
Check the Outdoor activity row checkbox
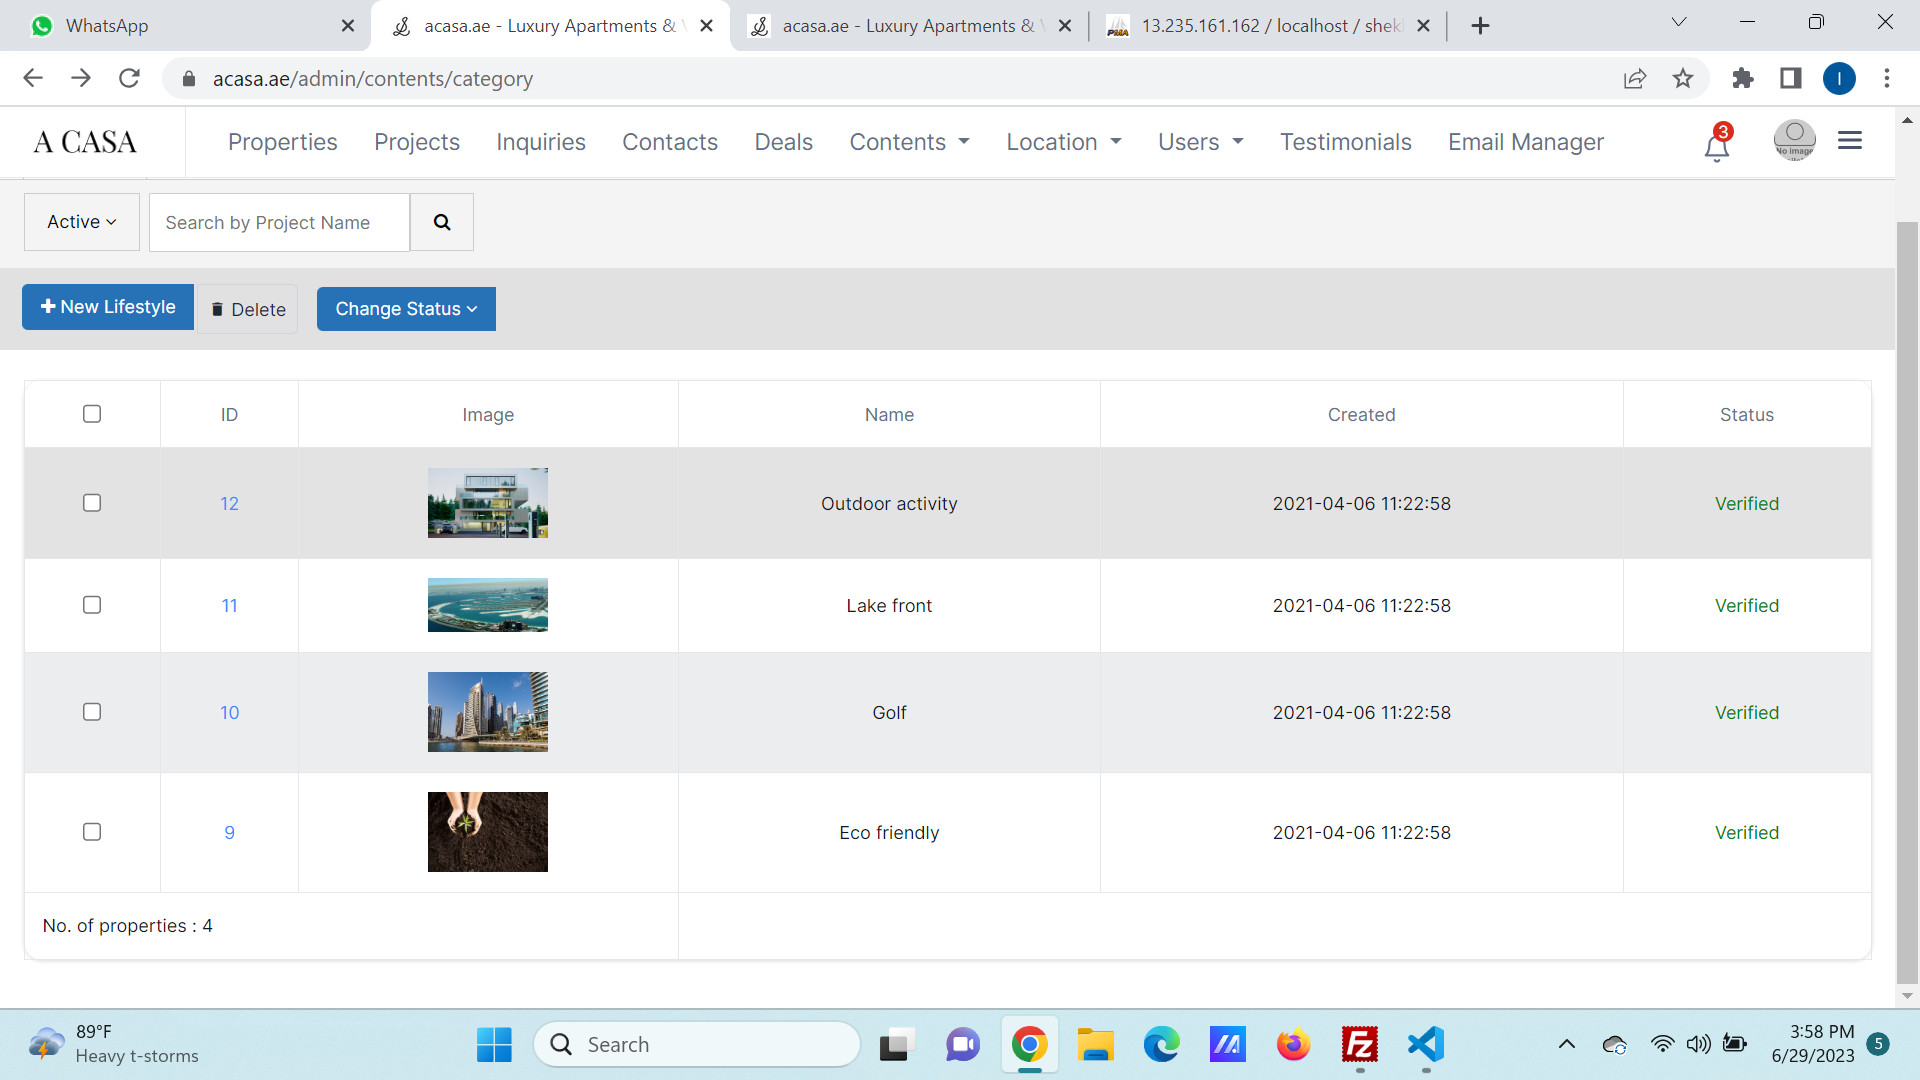point(92,503)
